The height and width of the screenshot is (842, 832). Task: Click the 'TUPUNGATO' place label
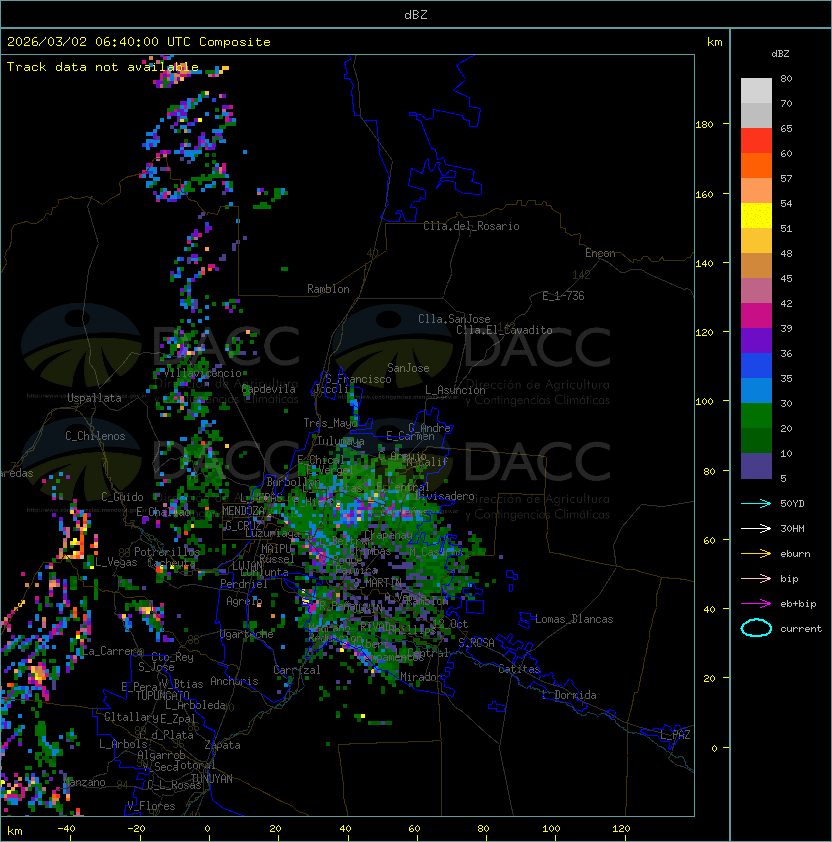click(x=163, y=695)
